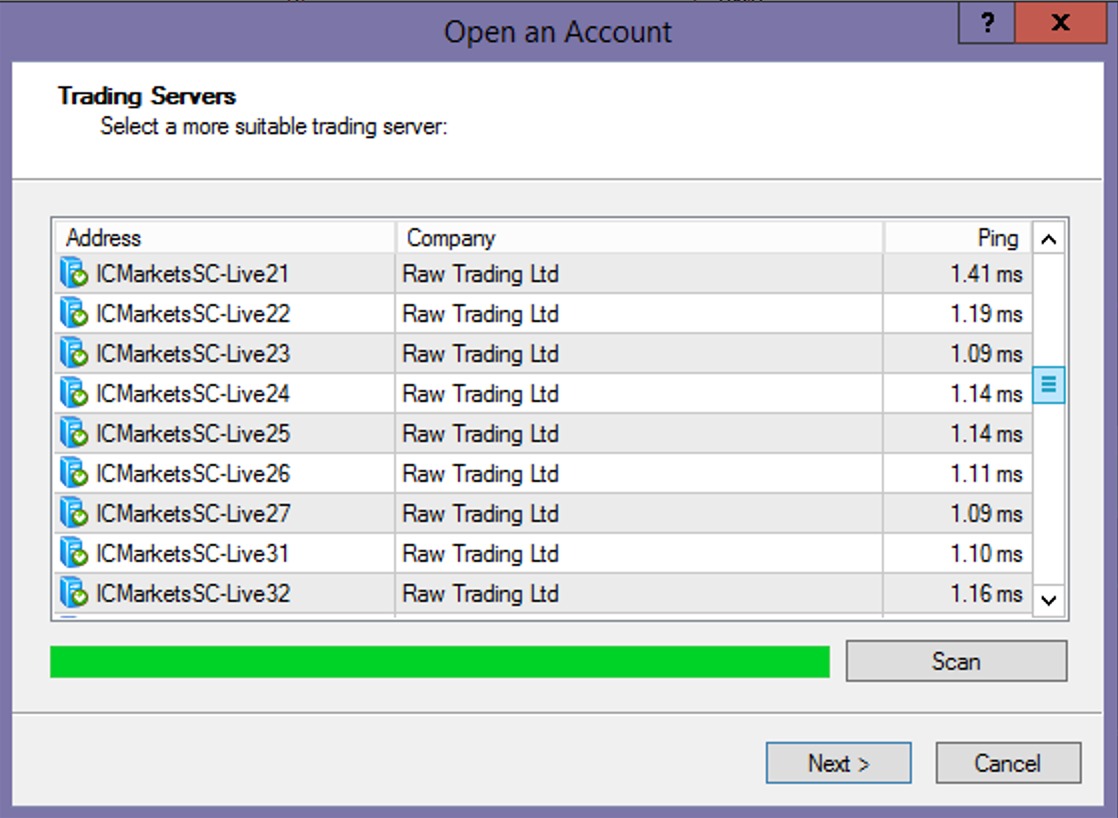Click the 1.16 ms ping value
The height and width of the screenshot is (818, 1118).
click(986, 593)
